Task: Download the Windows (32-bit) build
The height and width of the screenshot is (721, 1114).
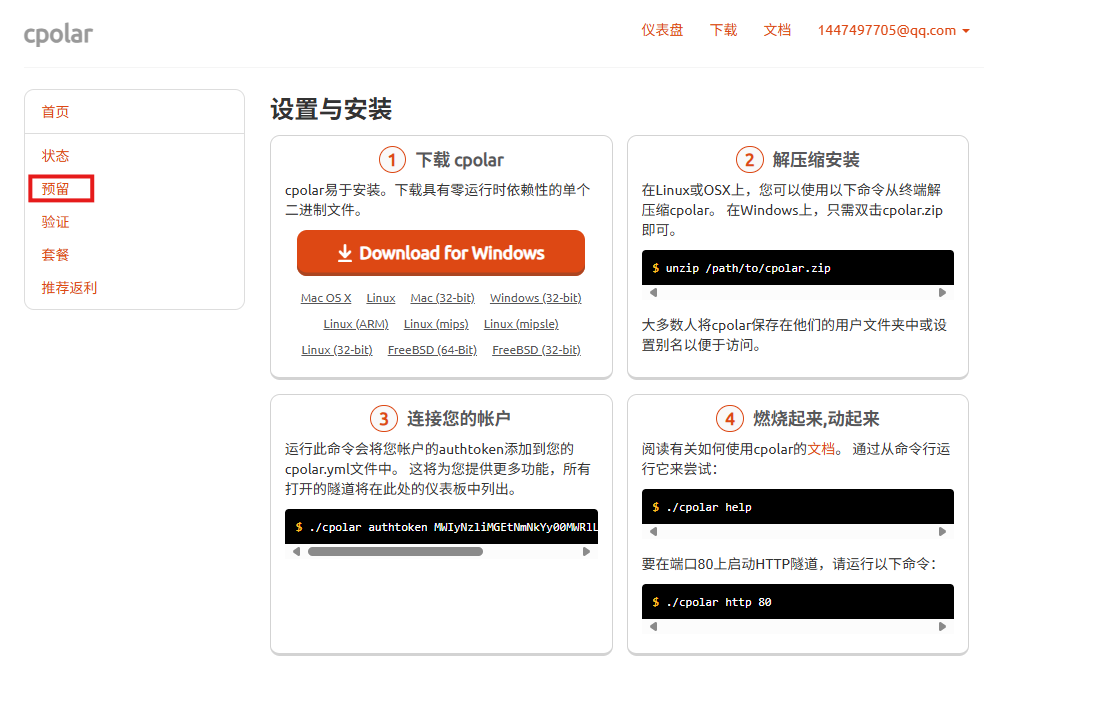Action: (x=536, y=298)
